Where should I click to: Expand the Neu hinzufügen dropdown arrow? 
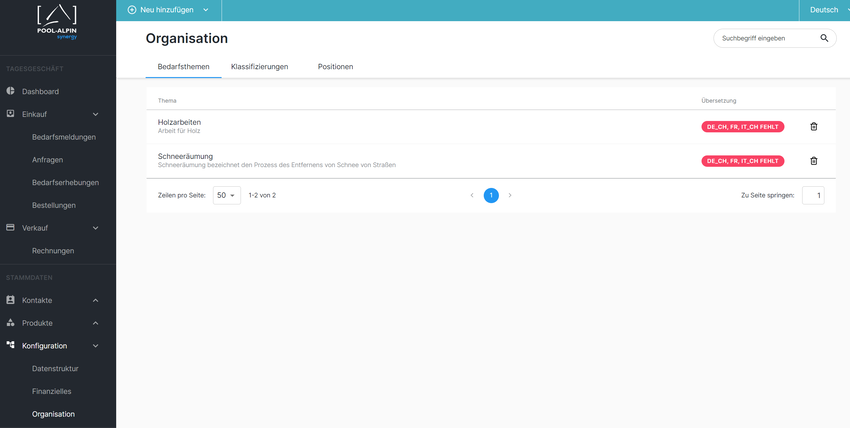[x=206, y=10]
